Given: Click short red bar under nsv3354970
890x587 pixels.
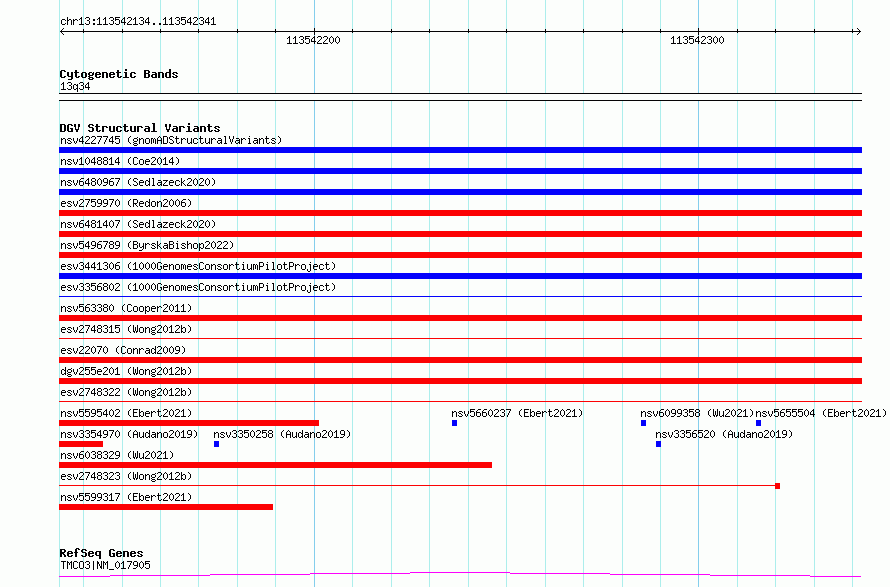Looking at the screenshot, I should [81, 444].
